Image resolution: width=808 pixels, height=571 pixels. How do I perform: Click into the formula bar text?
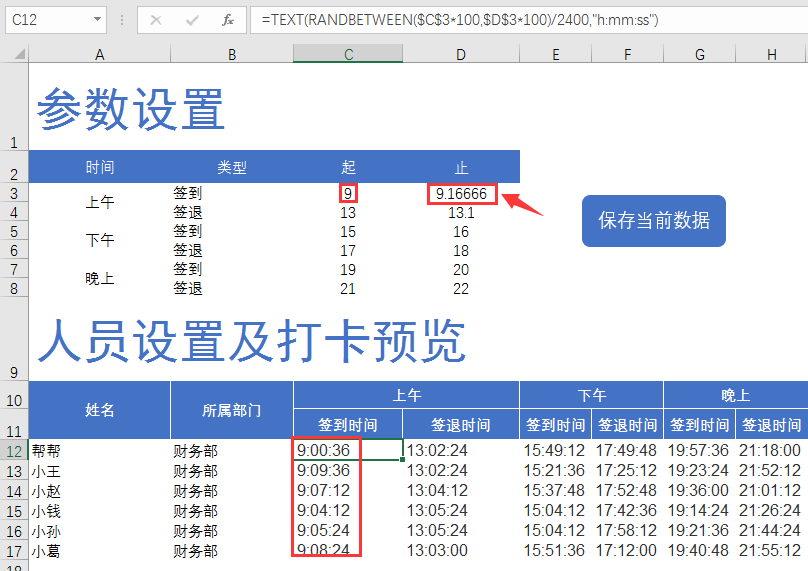coord(529,20)
